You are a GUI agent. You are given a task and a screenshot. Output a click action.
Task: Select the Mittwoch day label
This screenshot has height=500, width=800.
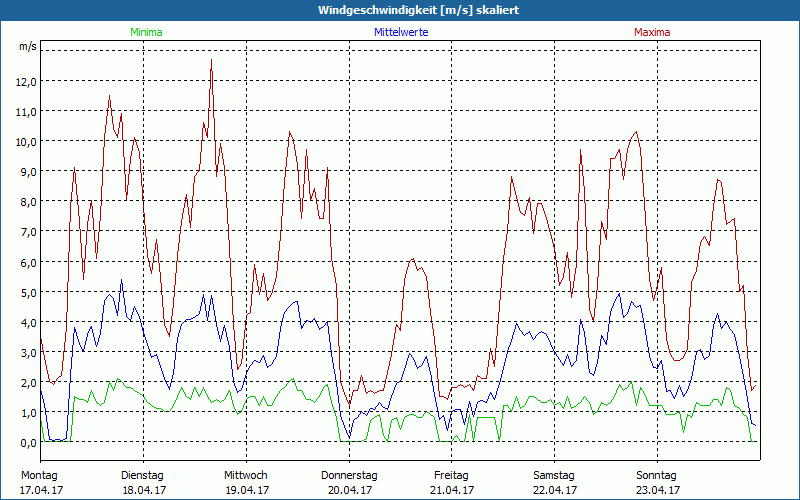(x=245, y=475)
